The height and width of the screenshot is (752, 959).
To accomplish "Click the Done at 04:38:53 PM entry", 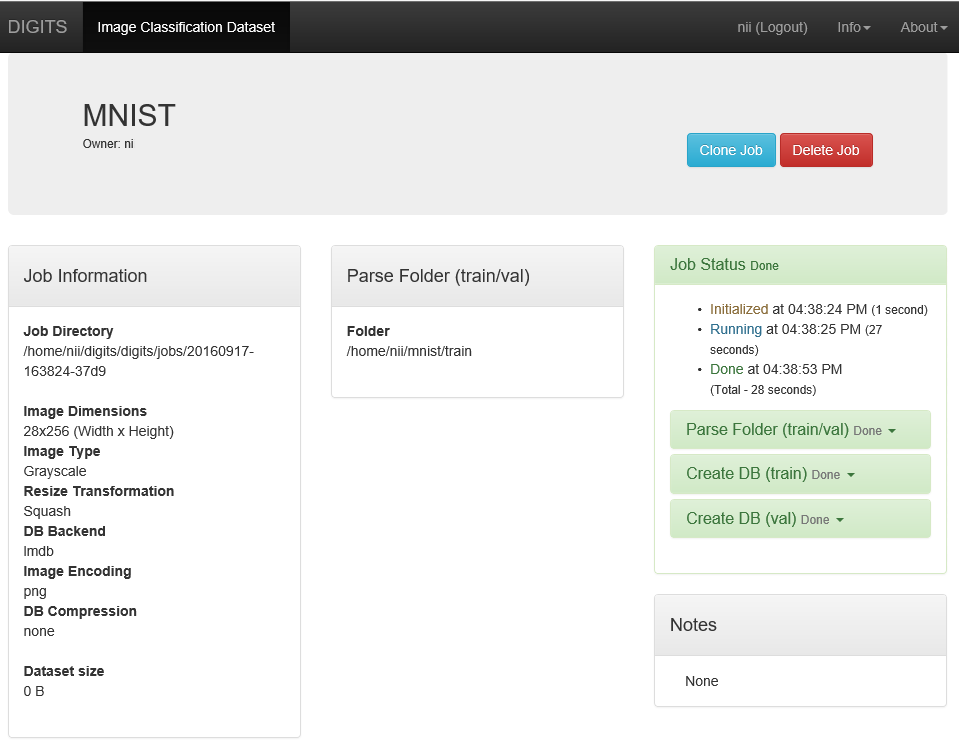I will coord(776,369).
